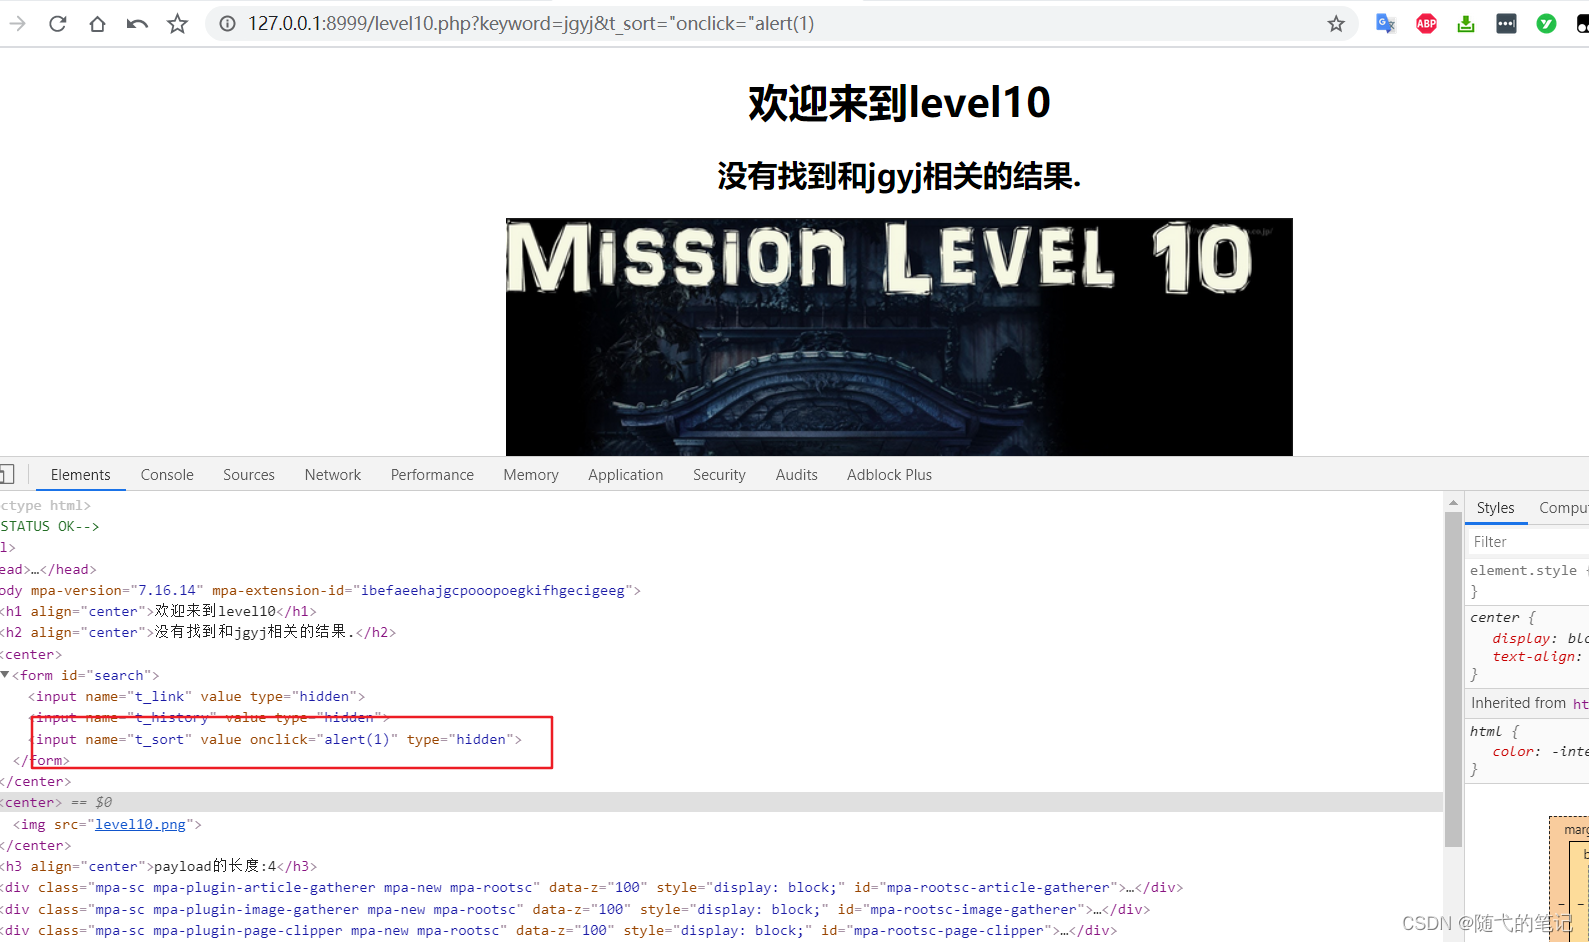Reload the page with refresh icon

tap(58, 23)
